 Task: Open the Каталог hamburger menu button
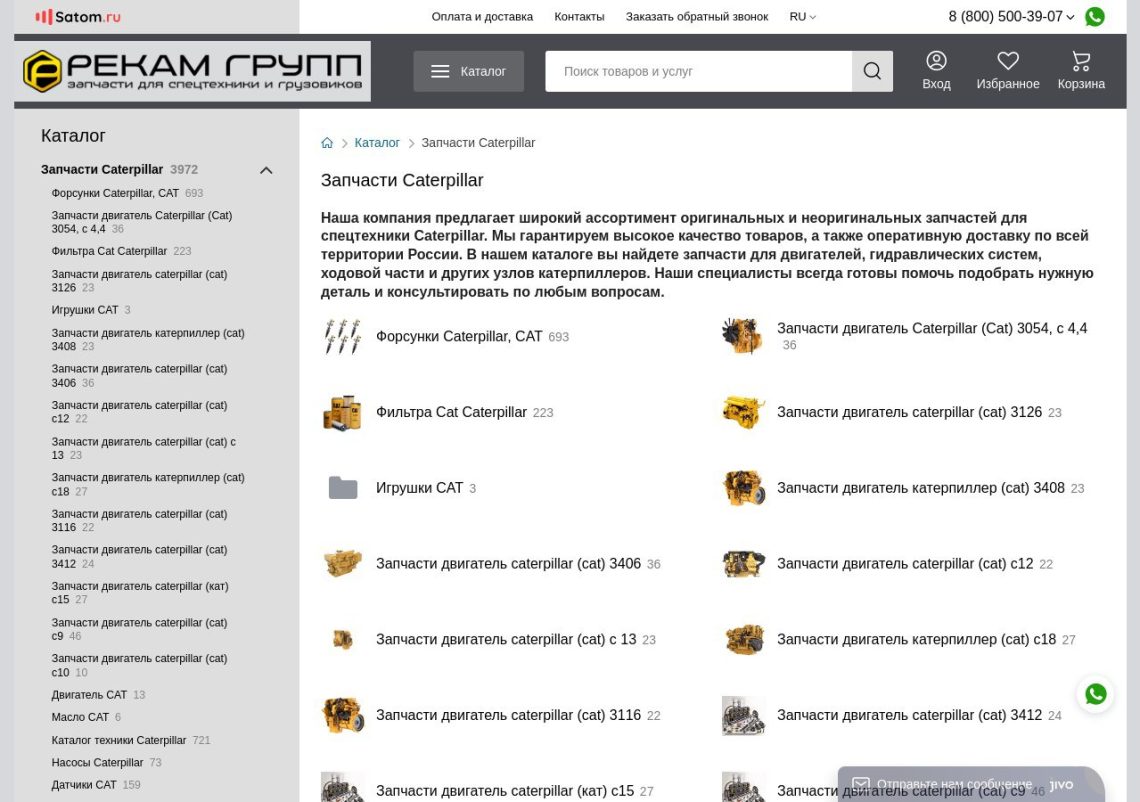[468, 71]
